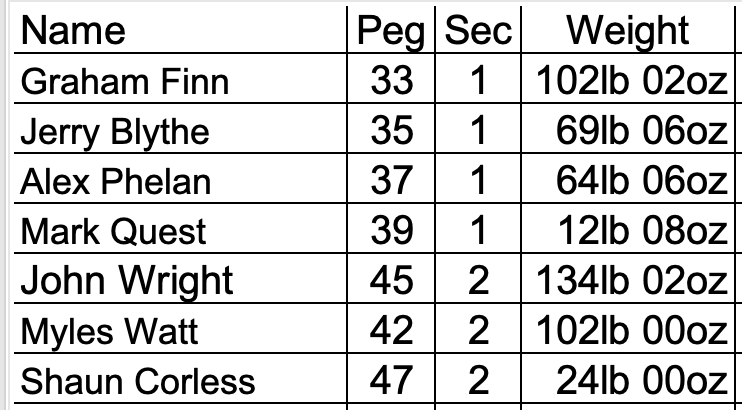The height and width of the screenshot is (410, 742).
Task: Select the Alex Phelan name cell
Action: pos(180,178)
